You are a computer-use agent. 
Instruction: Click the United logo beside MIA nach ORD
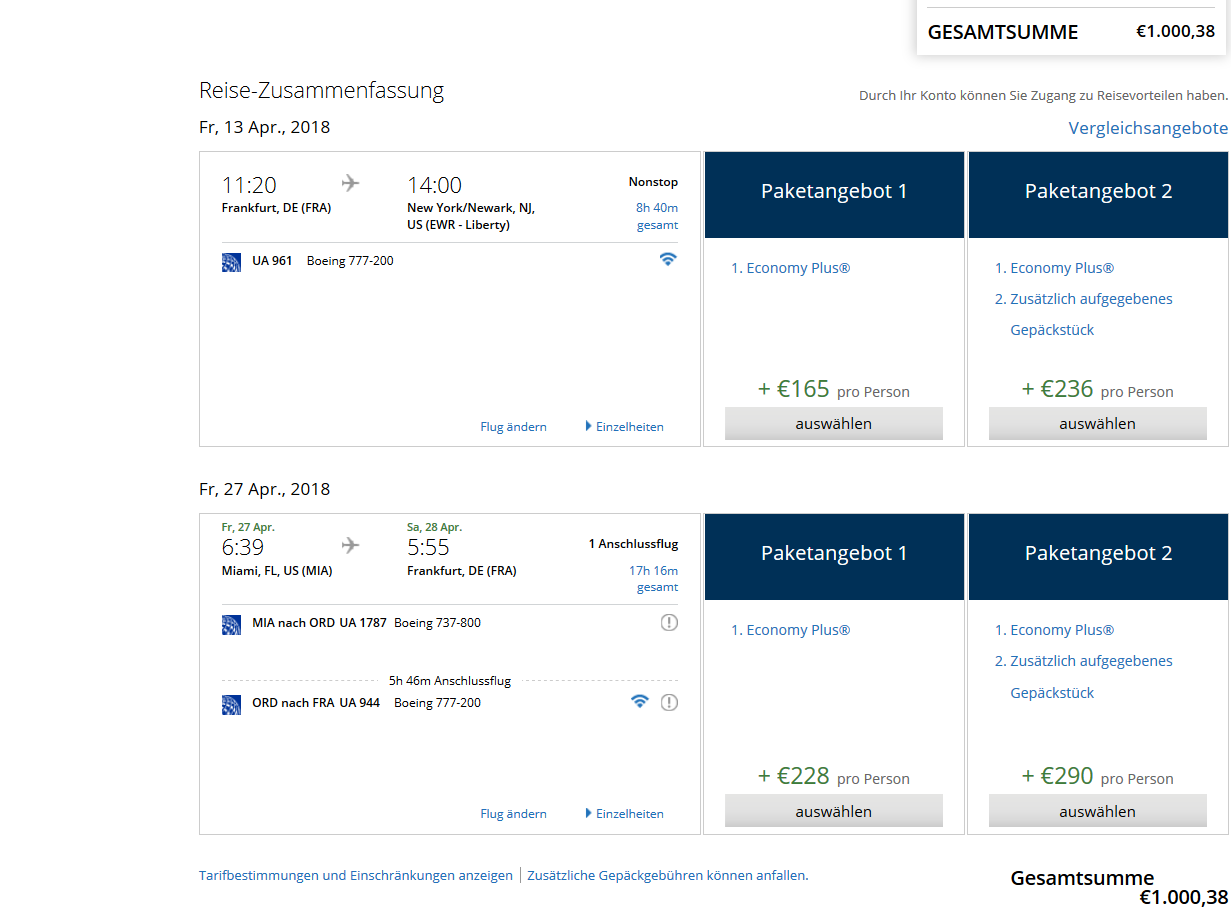coord(231,624)
